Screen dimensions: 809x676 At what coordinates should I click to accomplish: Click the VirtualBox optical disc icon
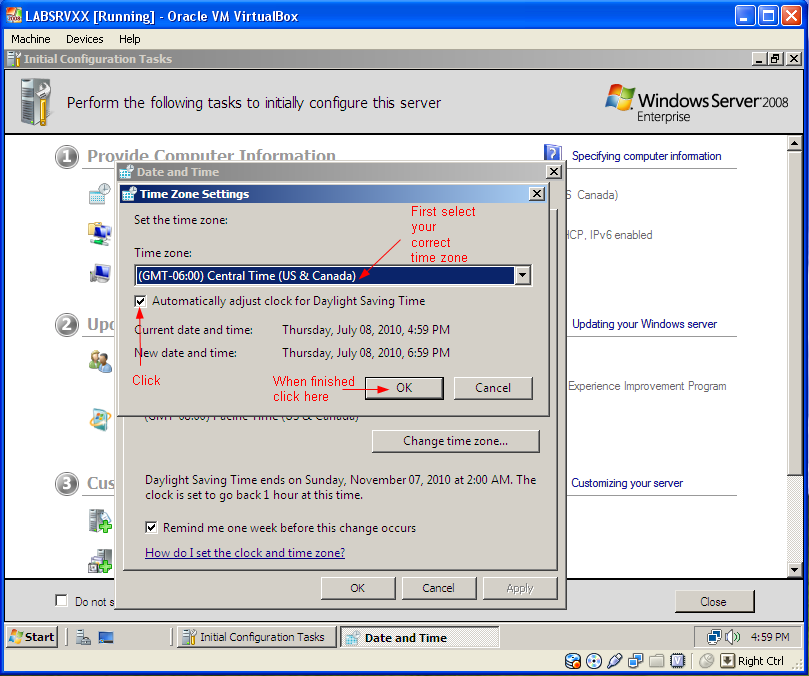click(x=594, y=661)
